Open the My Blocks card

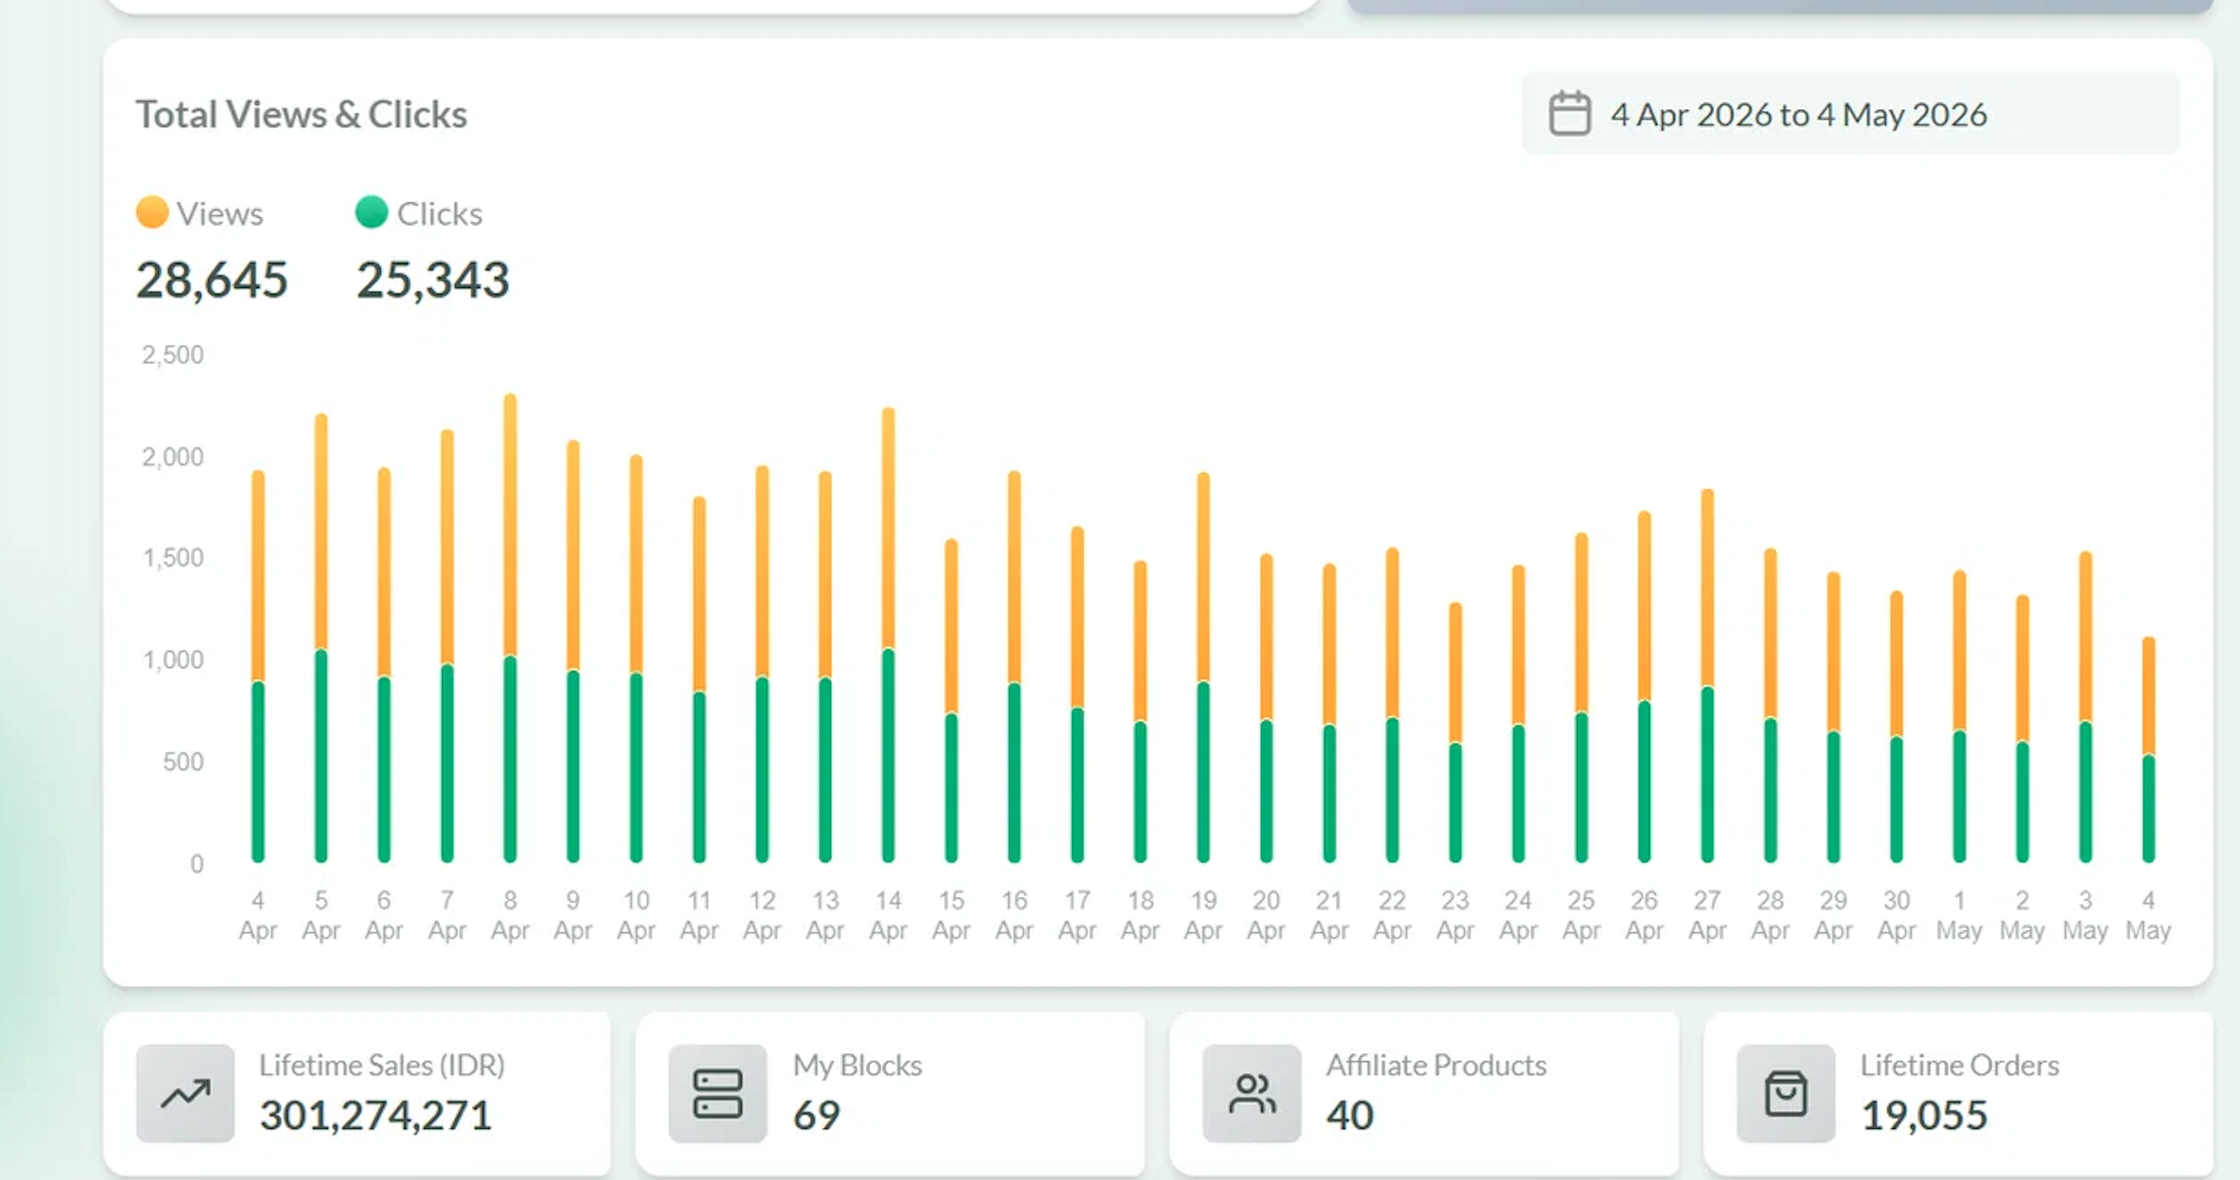click(890, 1094)
